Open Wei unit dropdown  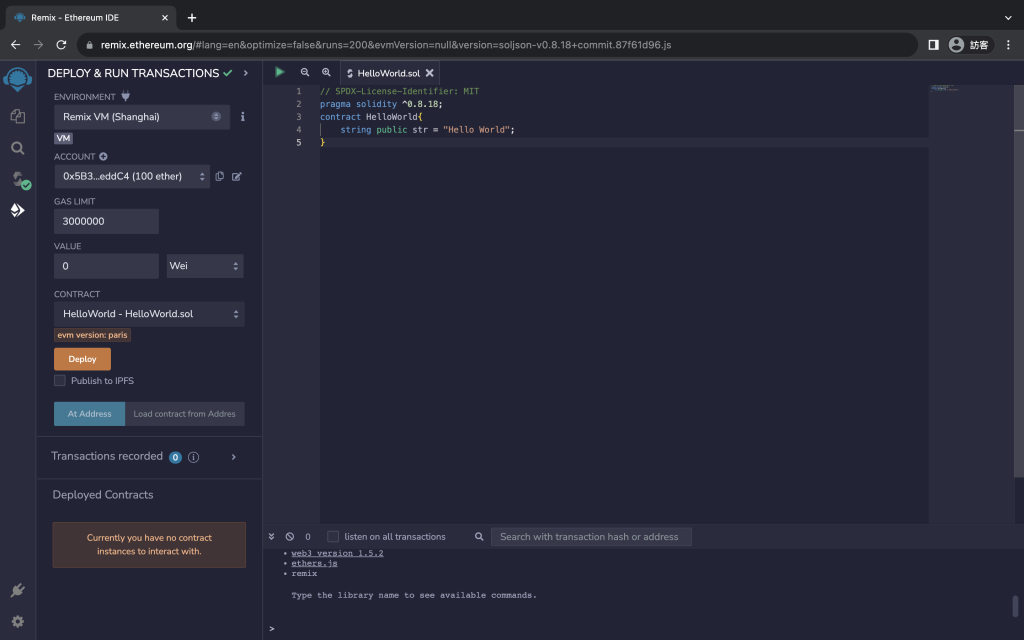[205, 266]
